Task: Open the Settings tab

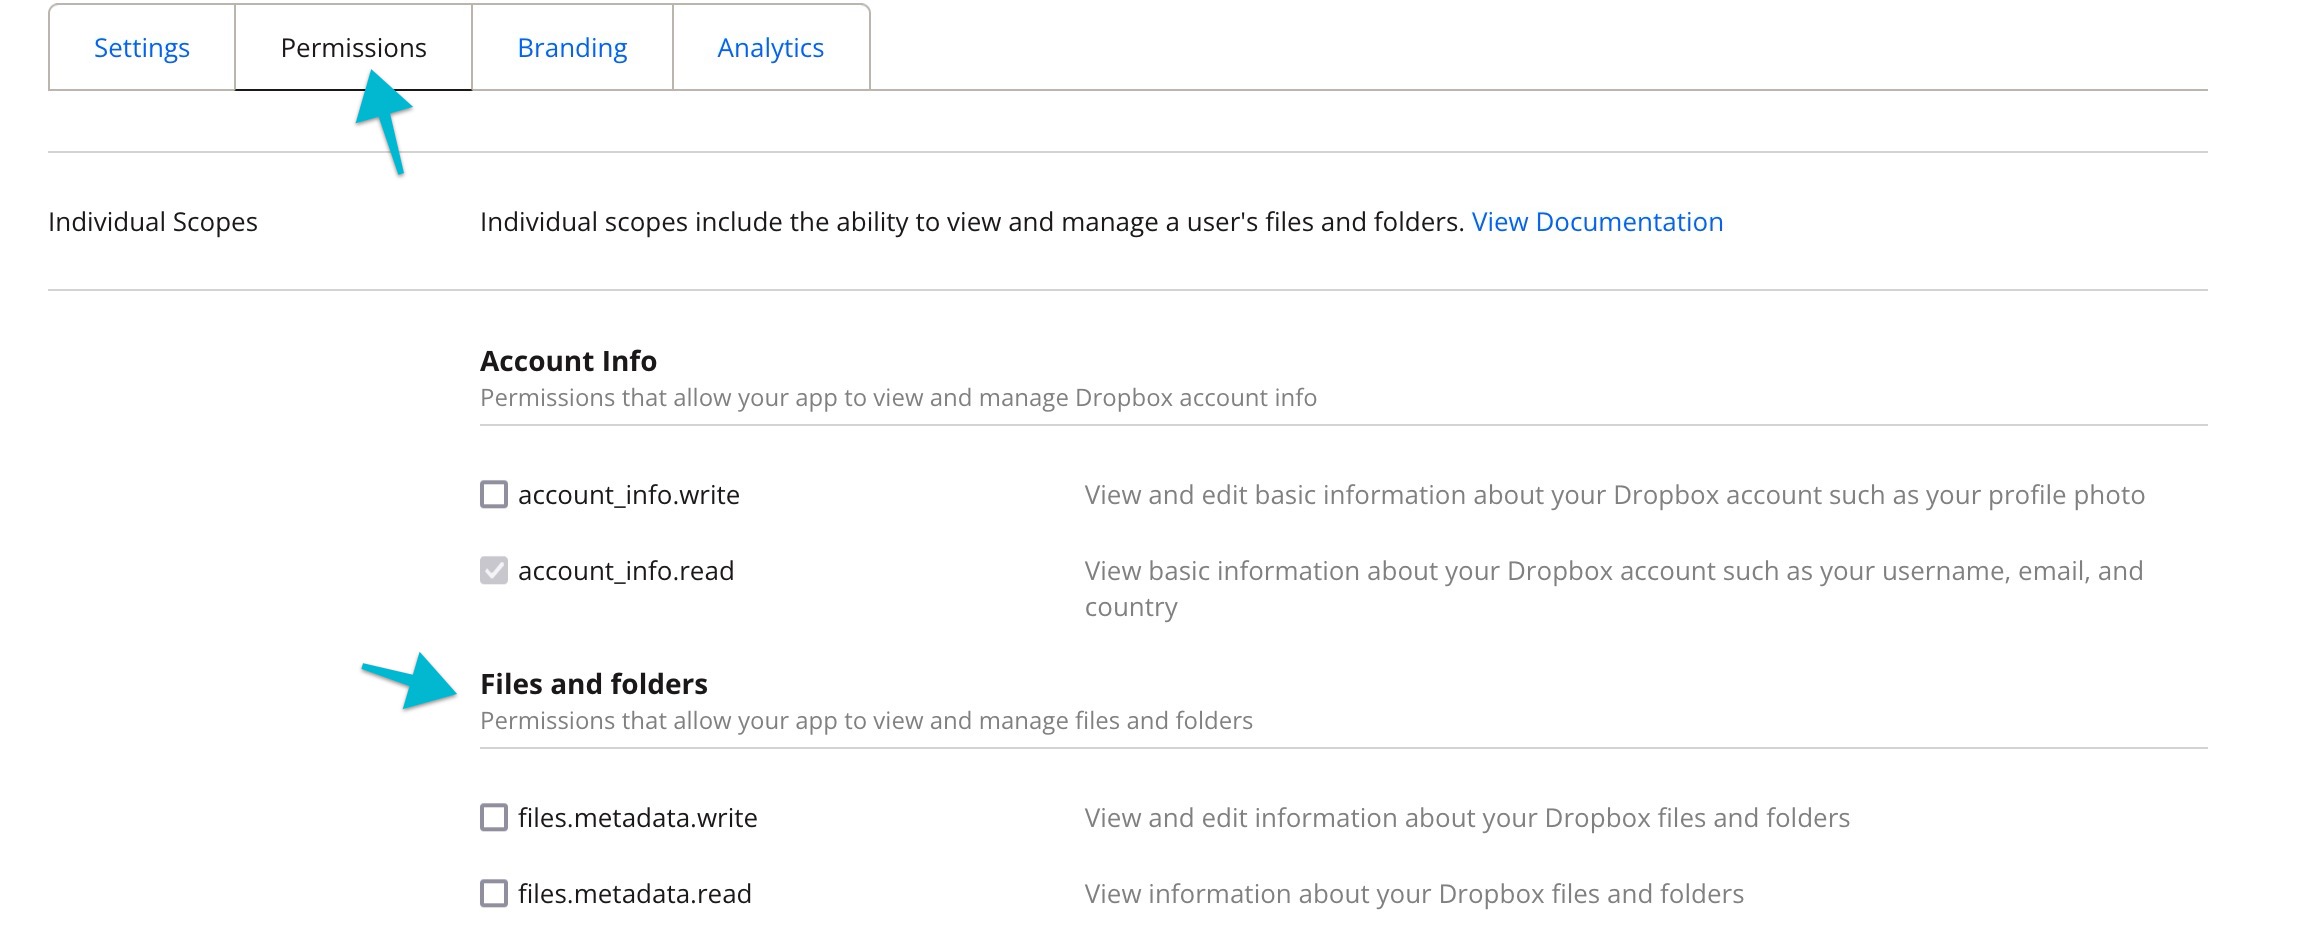Action: point(142,47)
